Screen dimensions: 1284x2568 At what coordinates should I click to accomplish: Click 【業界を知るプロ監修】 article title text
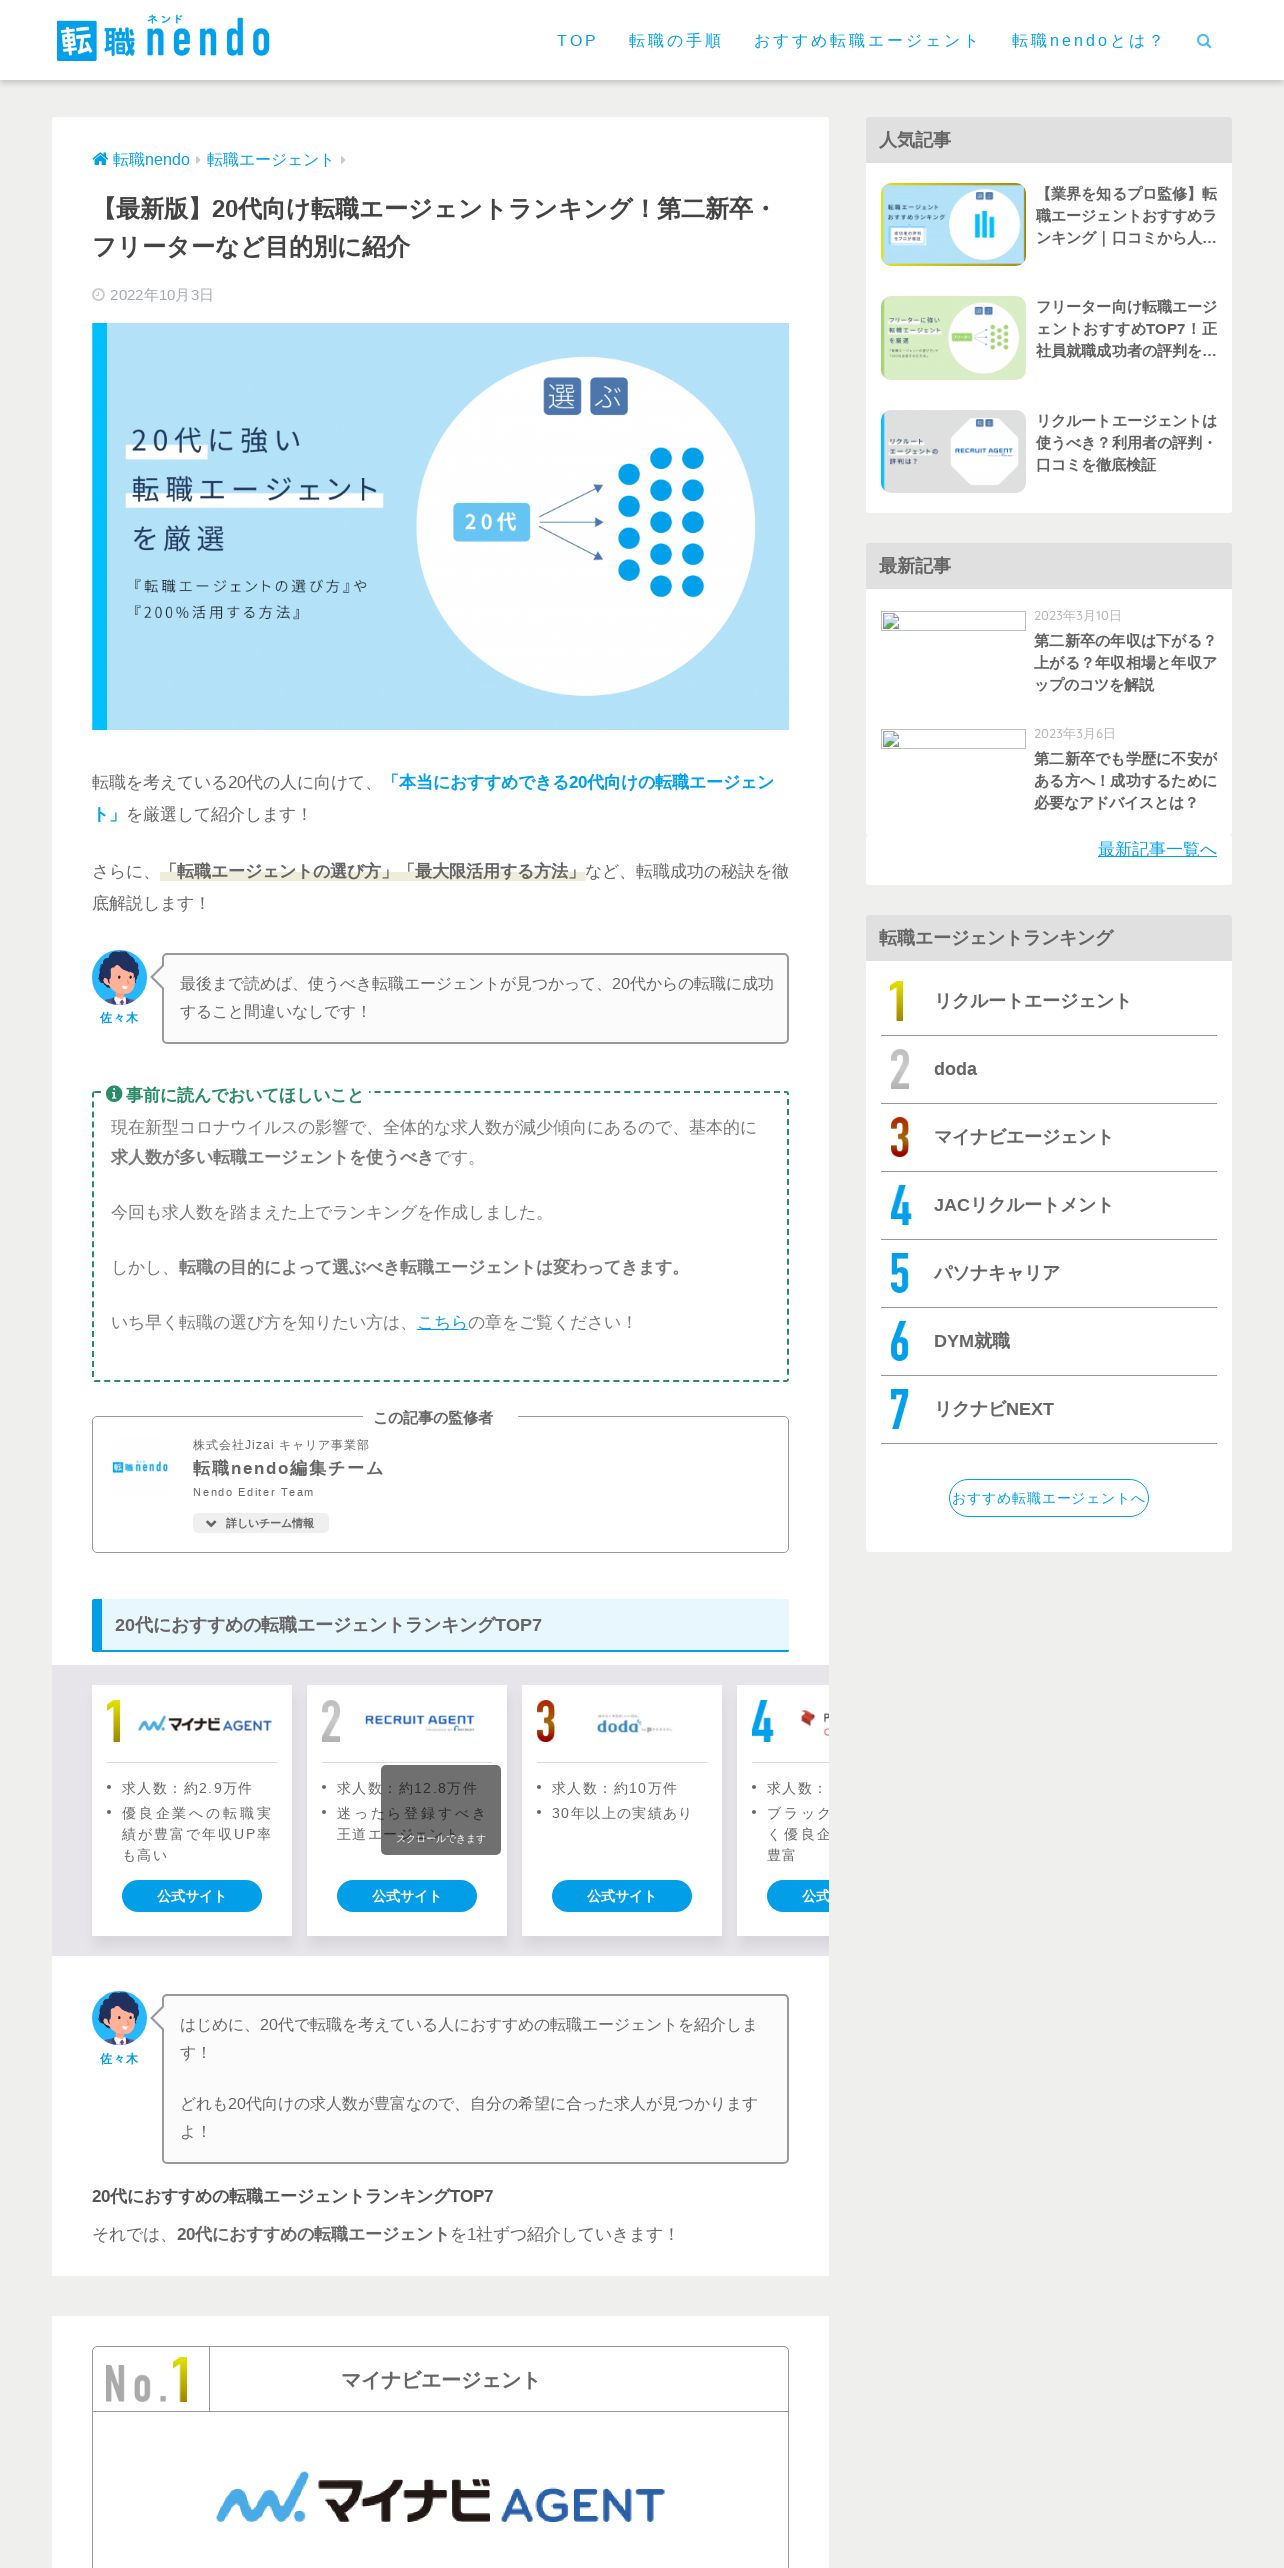[1126, 216]
